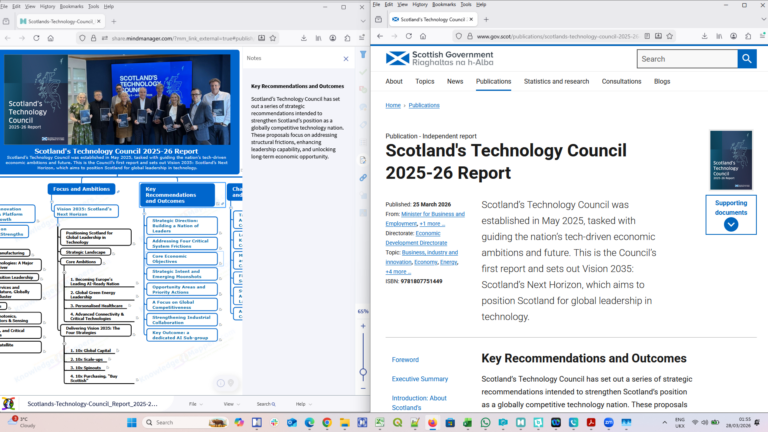768x432 pixels.
Task: Adjust the map zoom slider handle
Action: pyautogui.click(x=363, y=372)
